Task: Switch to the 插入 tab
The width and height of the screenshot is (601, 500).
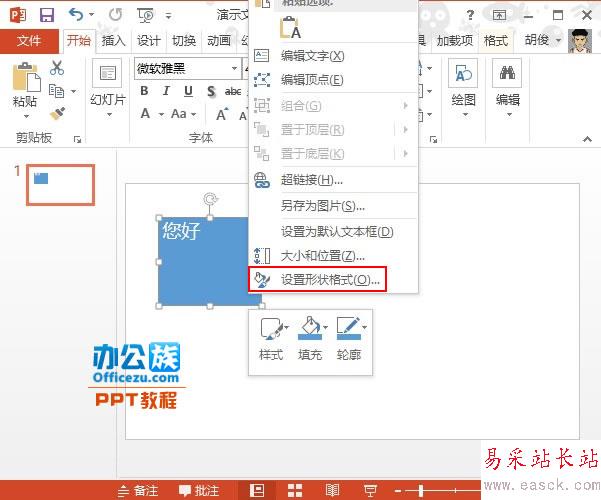Action: pos(113,41)
